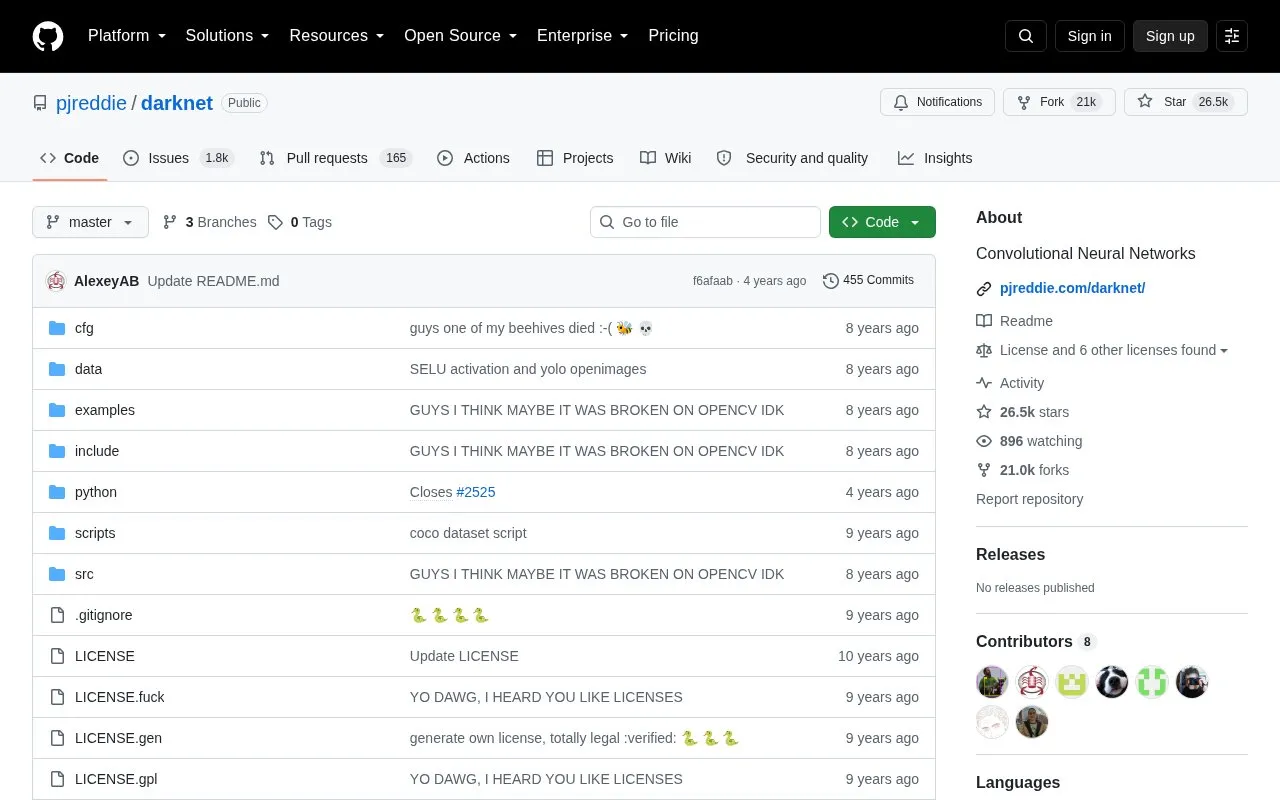Expand the Platform menu
This screenshot has width=1280, height=800.
click(x=127, y=36)
